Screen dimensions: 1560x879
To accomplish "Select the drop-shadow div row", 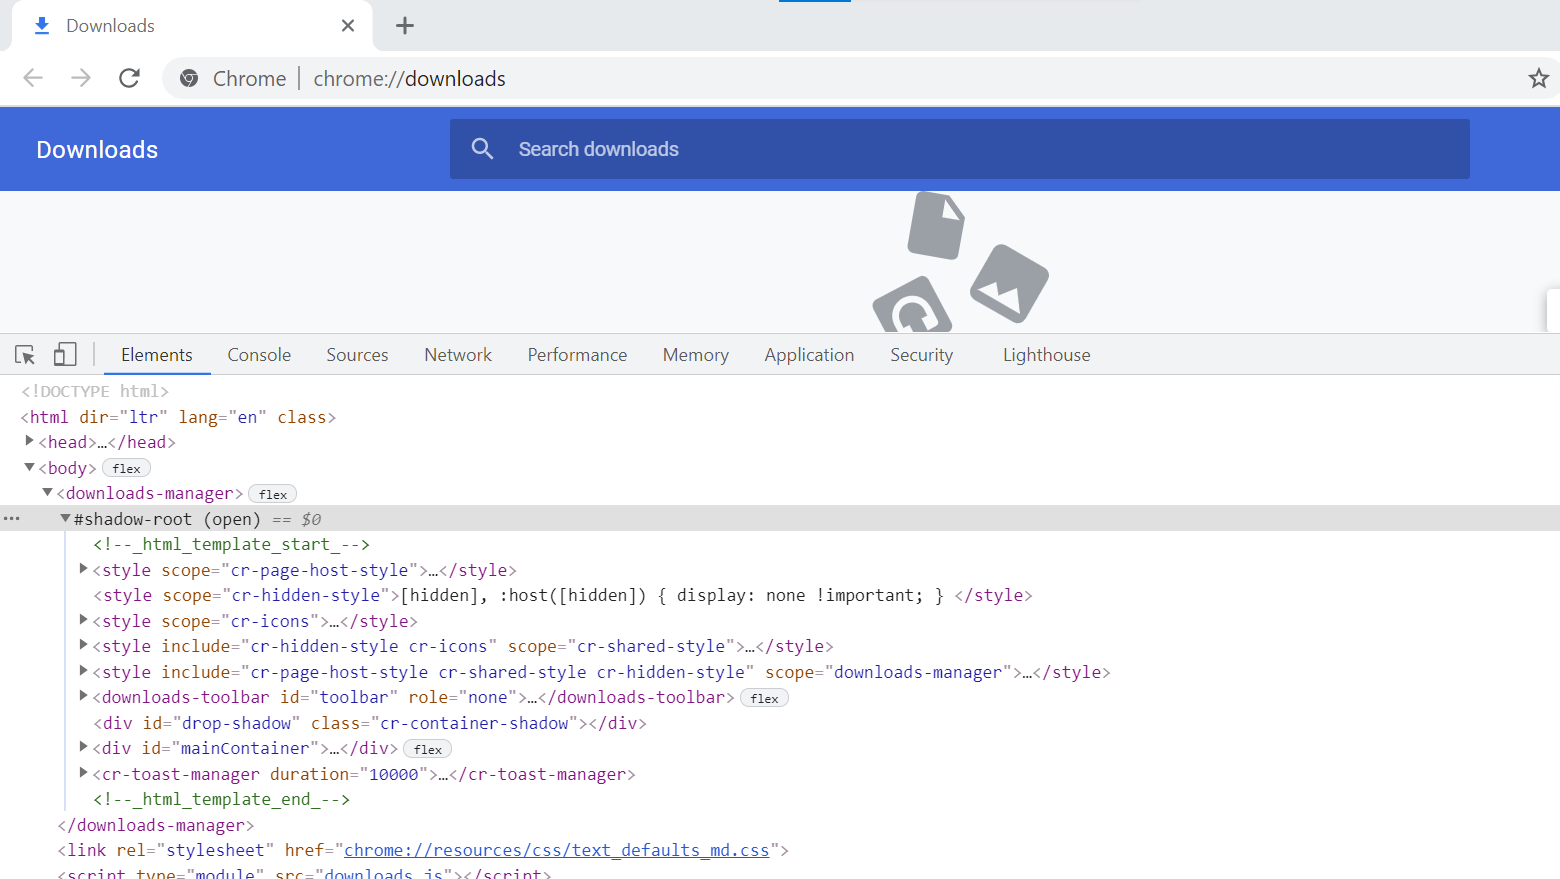I will 370,723.
